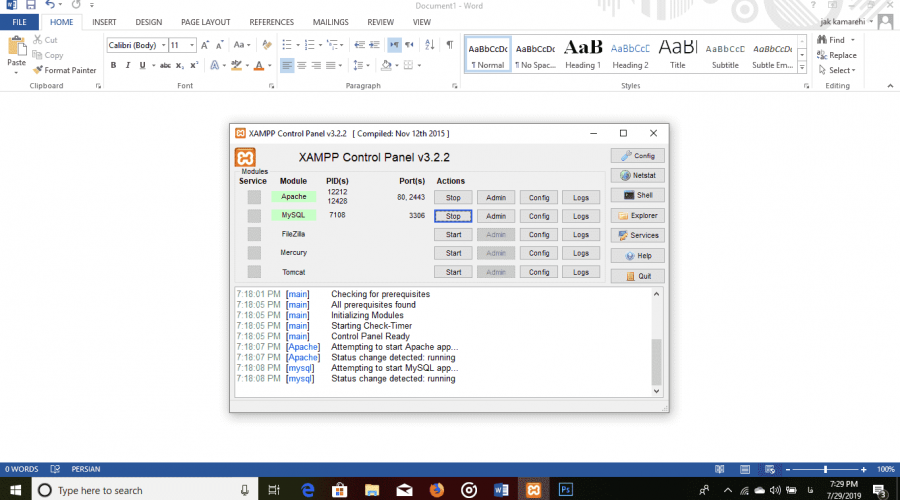The width and height of the screenshot is (900, 500).
Task: Open numbering list dropdown arrow
Action: pos(320,45)
